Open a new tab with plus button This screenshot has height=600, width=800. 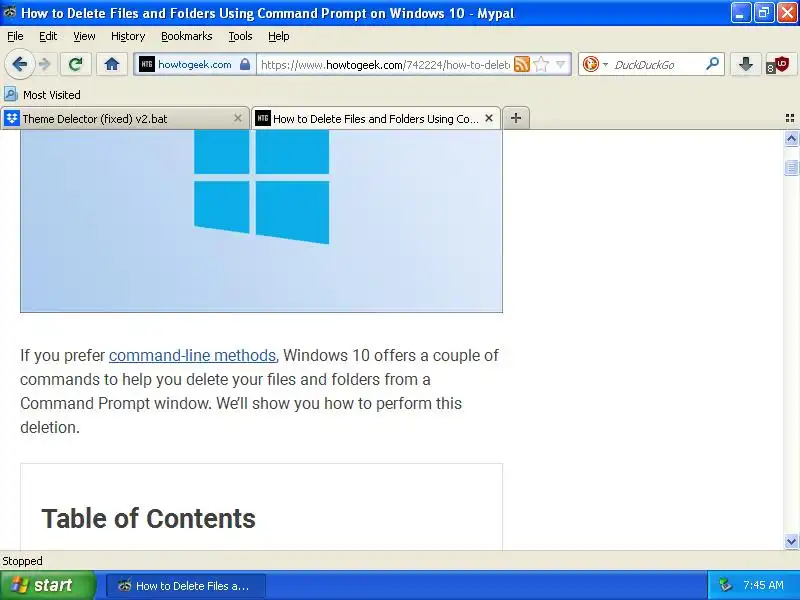pyautogui.click(x=516, y=118)
